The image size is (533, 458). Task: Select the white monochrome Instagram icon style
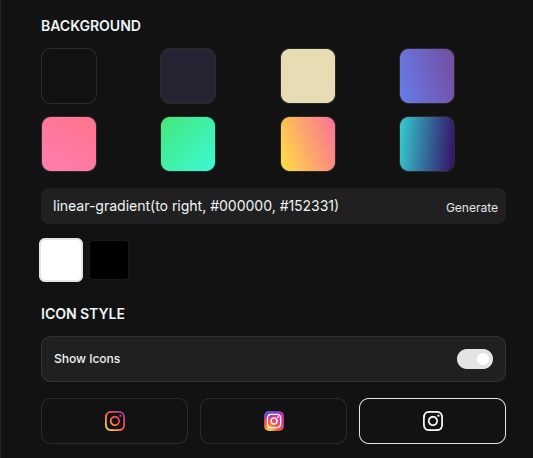point(432,421)
